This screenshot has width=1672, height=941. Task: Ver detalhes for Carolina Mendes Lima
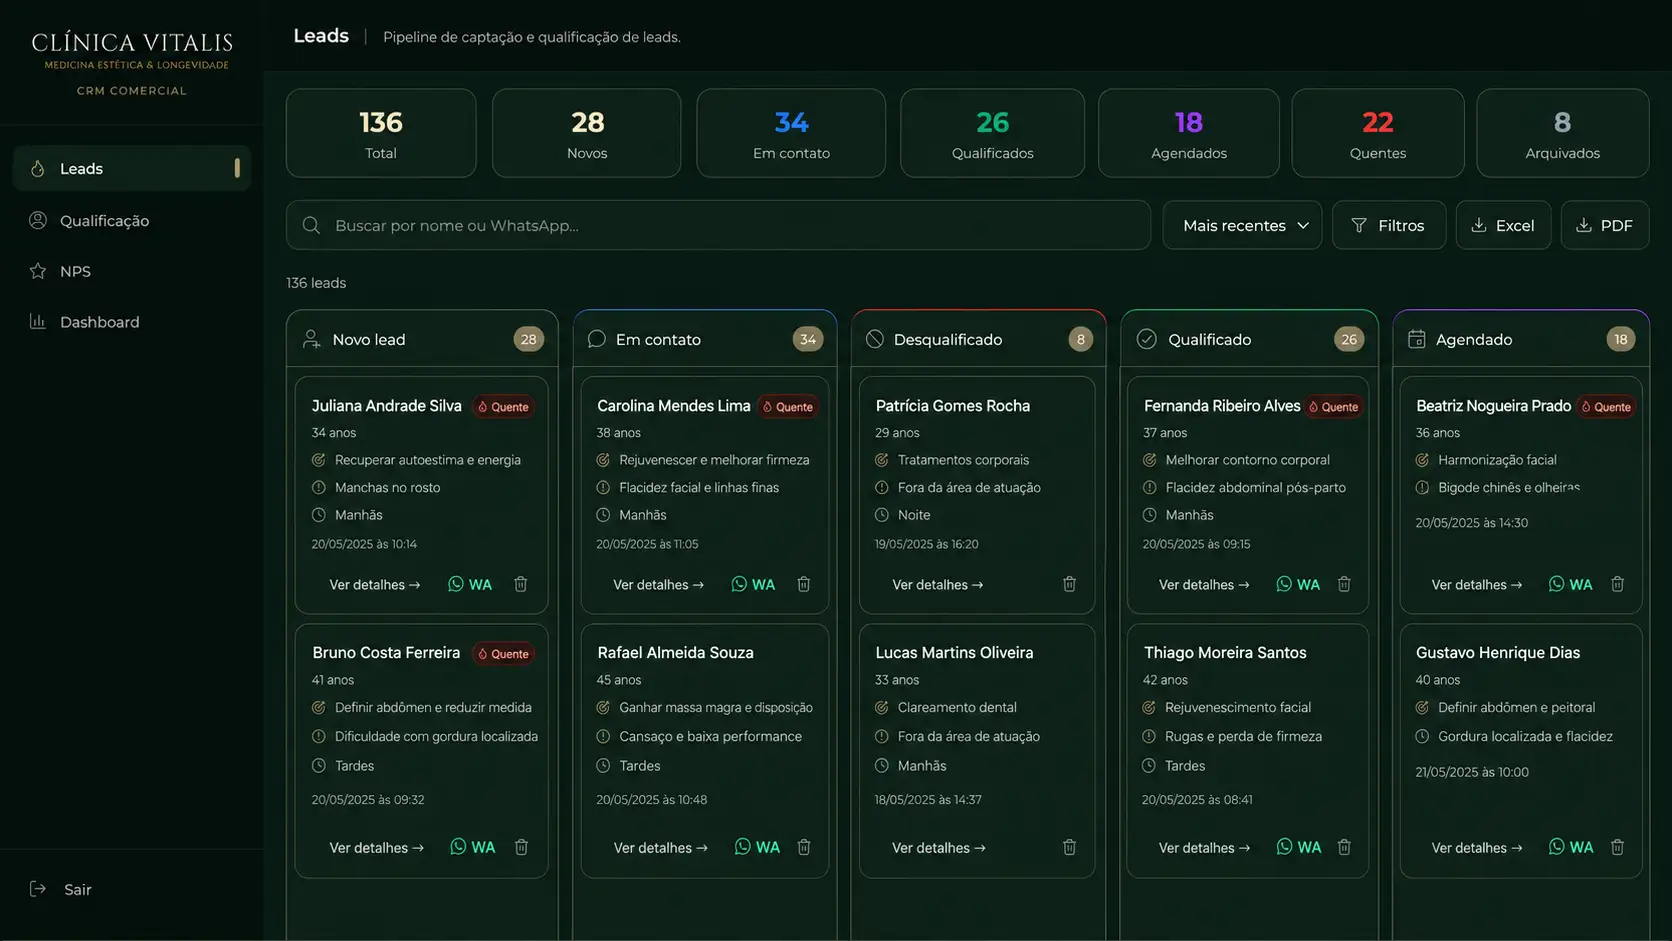click(659, 584)
